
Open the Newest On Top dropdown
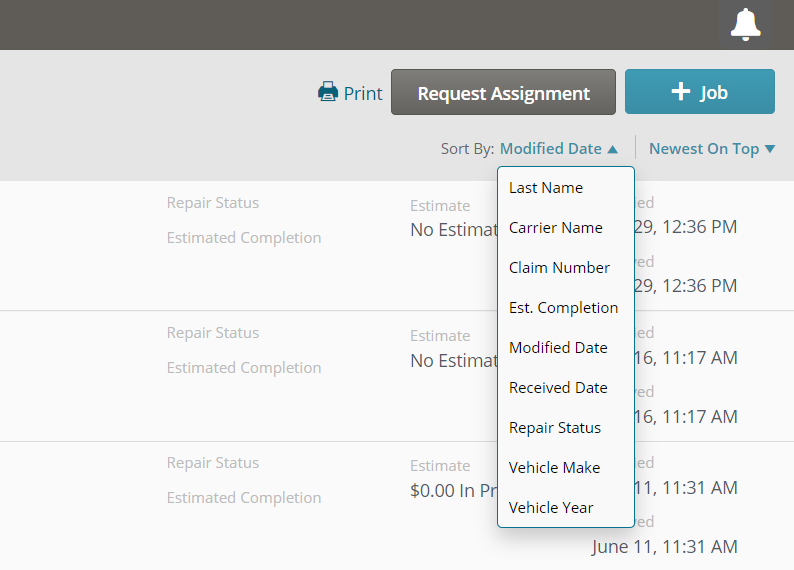coord(712,149)
